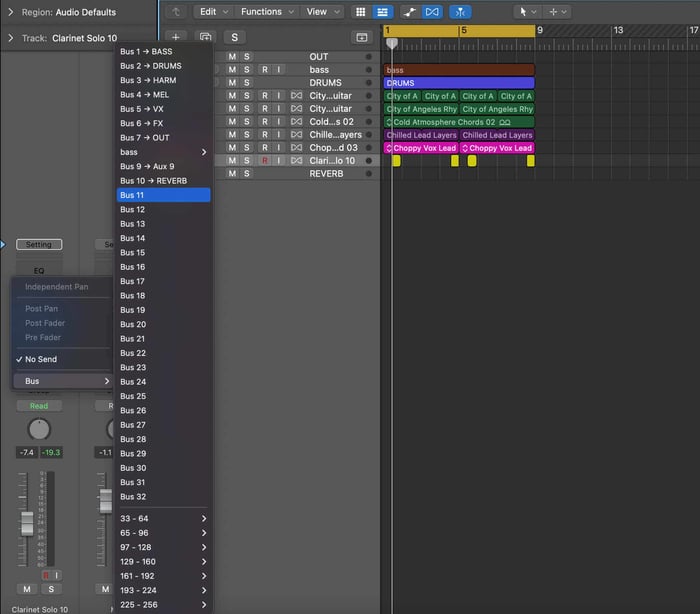Expand the Track: Clarinet Solo 10 disclosure triangle

pyautogui.click(x=11, y=38)
